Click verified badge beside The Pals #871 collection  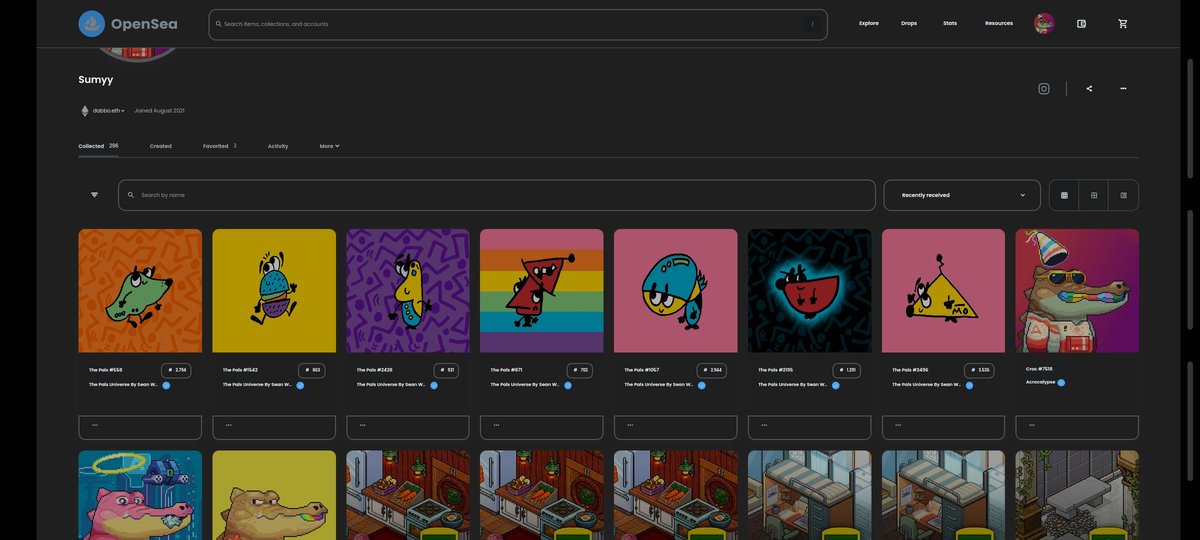tap(568, 385)
